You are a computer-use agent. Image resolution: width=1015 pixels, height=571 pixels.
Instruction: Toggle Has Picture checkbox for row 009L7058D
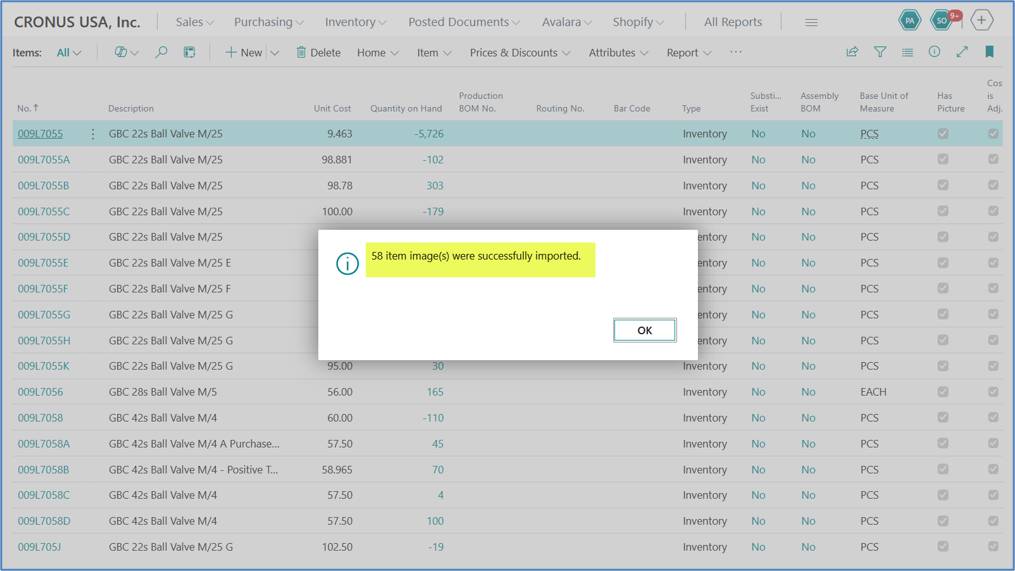point(942,521)
